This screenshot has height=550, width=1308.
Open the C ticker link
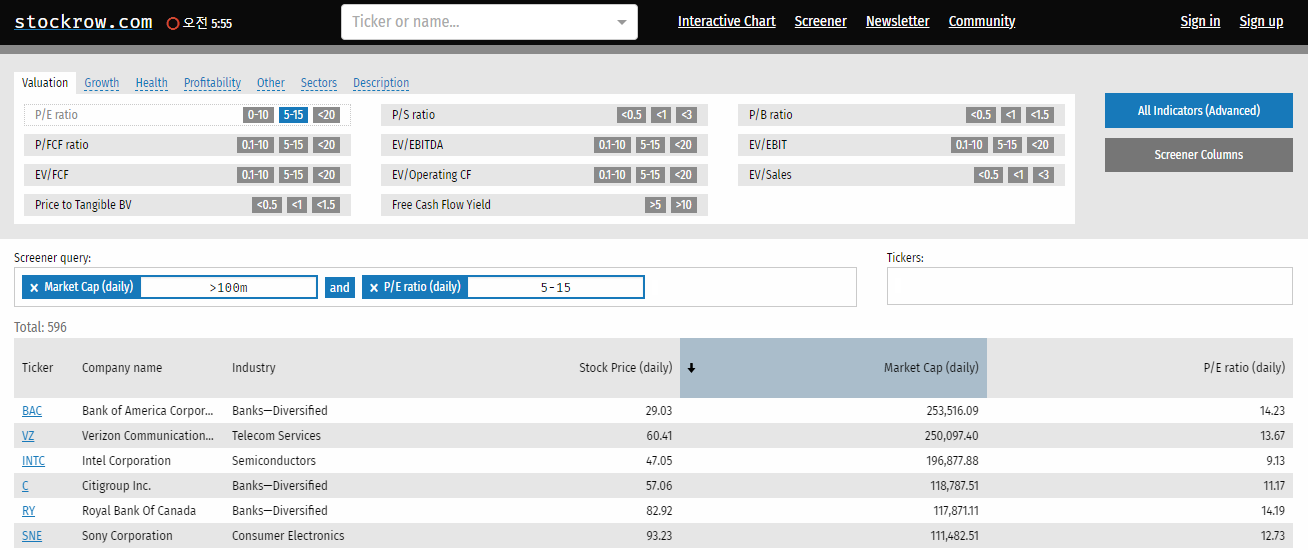pyautogui.click(x=25, y=486)
